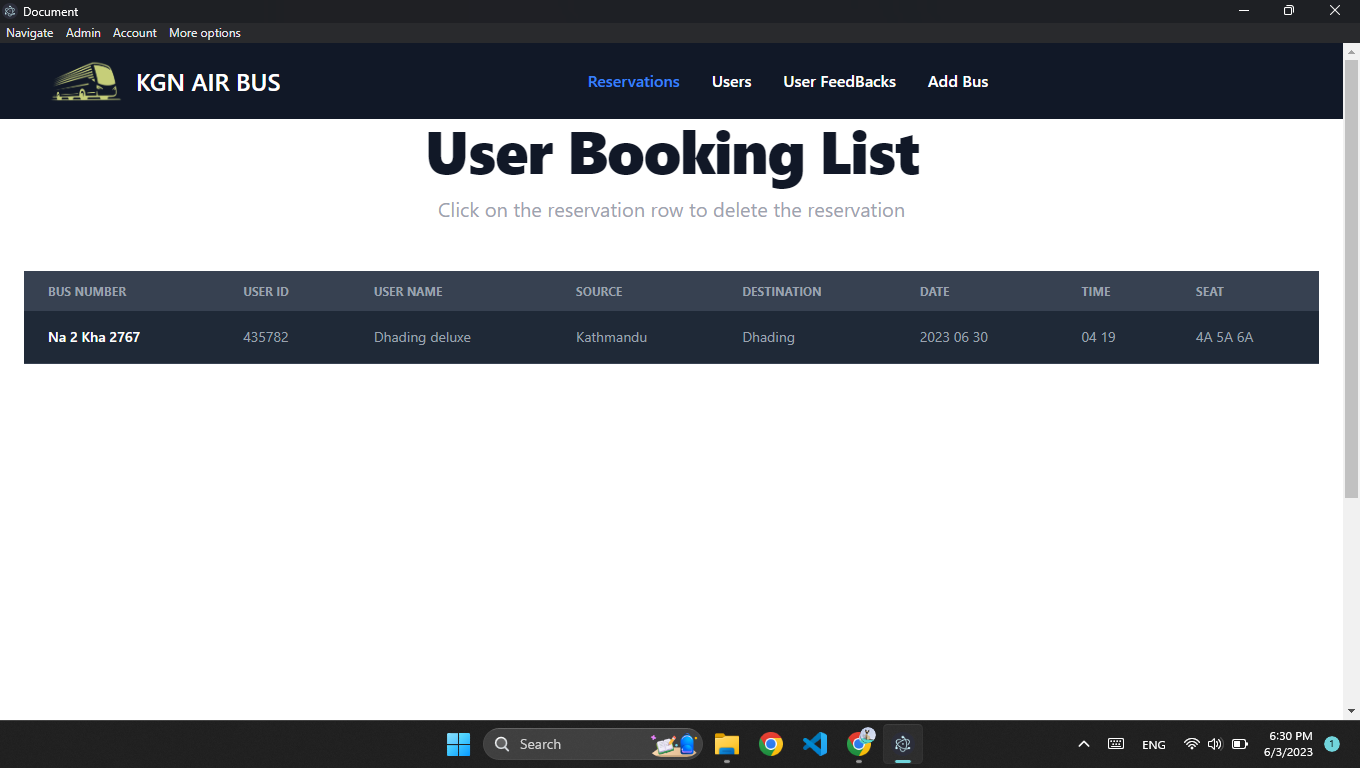Open the second Chrome profile taskbar icon
Screen dimensions: 1360x768
(x=859, y=744)
